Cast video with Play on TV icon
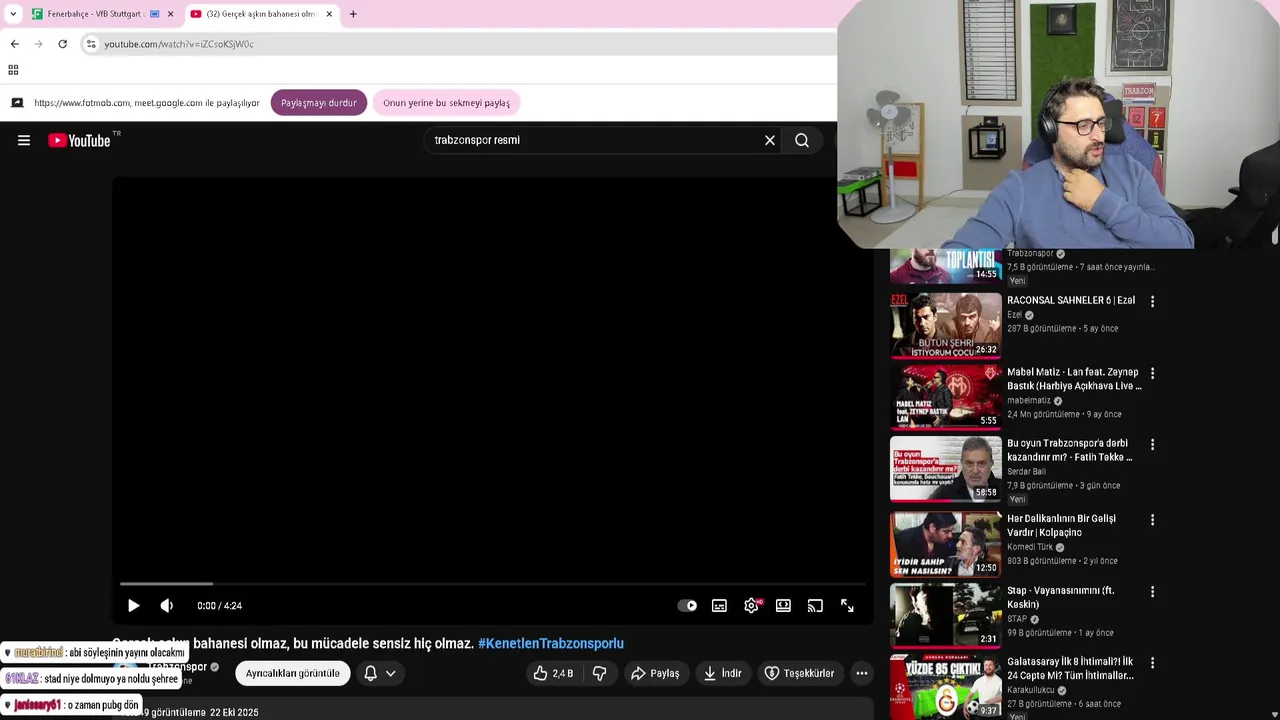1280x720 pixels. (815, 606)
